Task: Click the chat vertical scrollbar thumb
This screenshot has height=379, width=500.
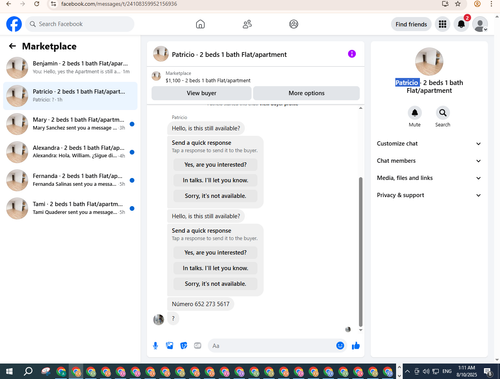Action: tap(360, 252)
